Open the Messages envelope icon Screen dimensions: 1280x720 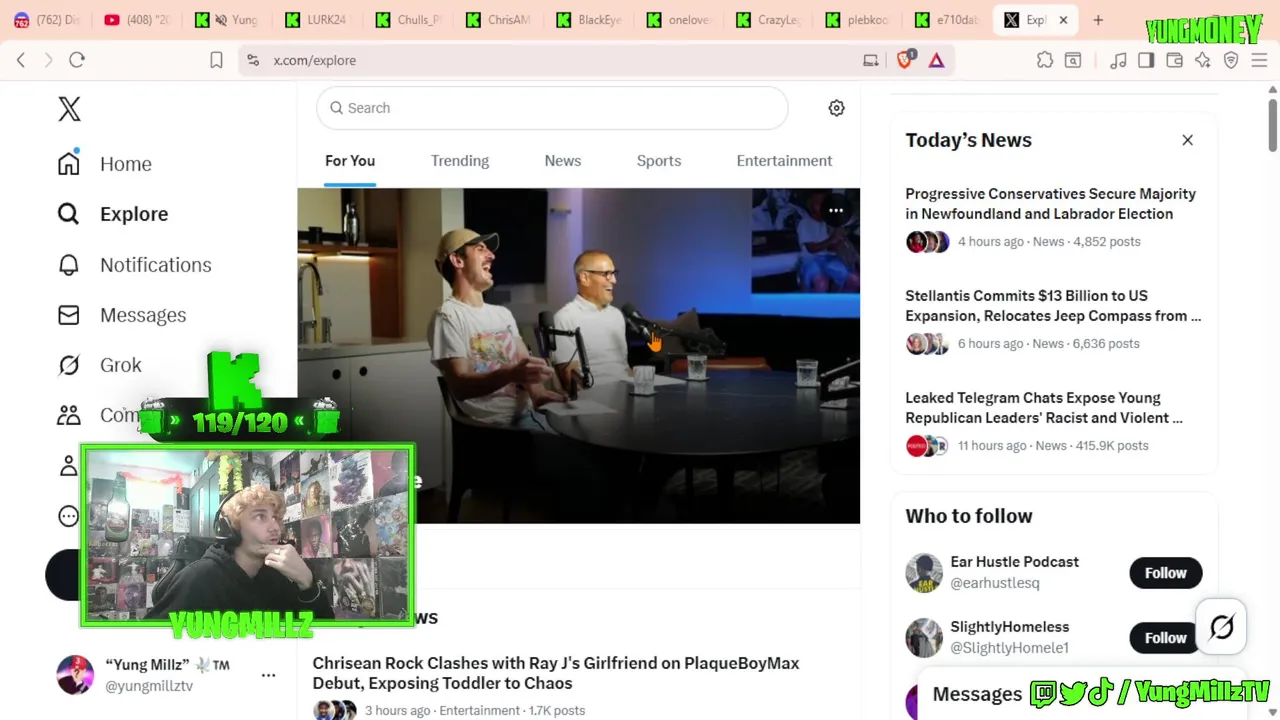pos(68,315)
